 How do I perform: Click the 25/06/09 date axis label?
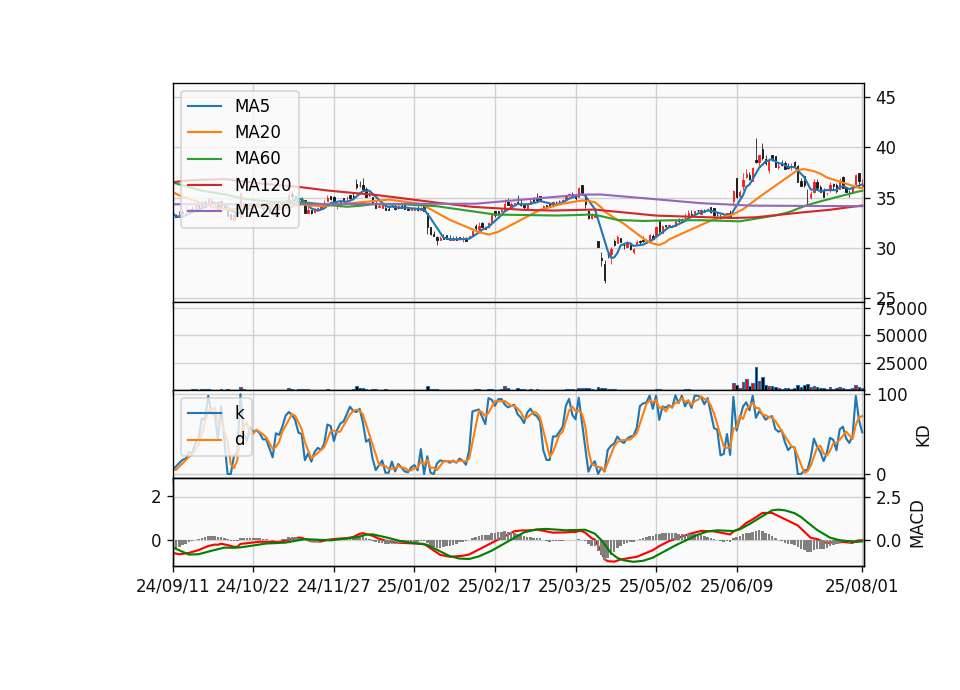click(x=737, y=586)
